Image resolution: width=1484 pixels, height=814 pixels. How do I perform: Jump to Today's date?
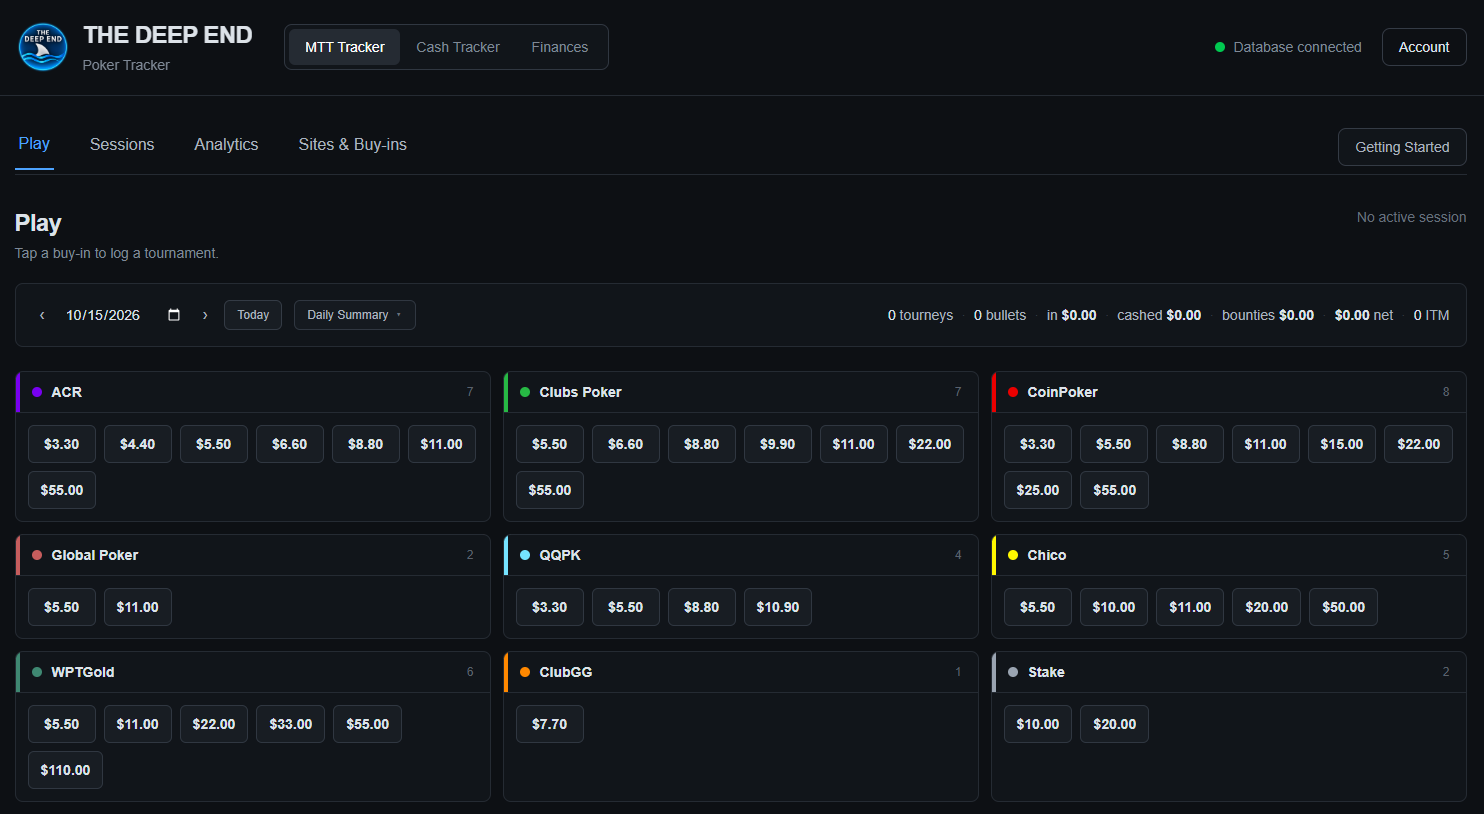click(x=253, y=315)
